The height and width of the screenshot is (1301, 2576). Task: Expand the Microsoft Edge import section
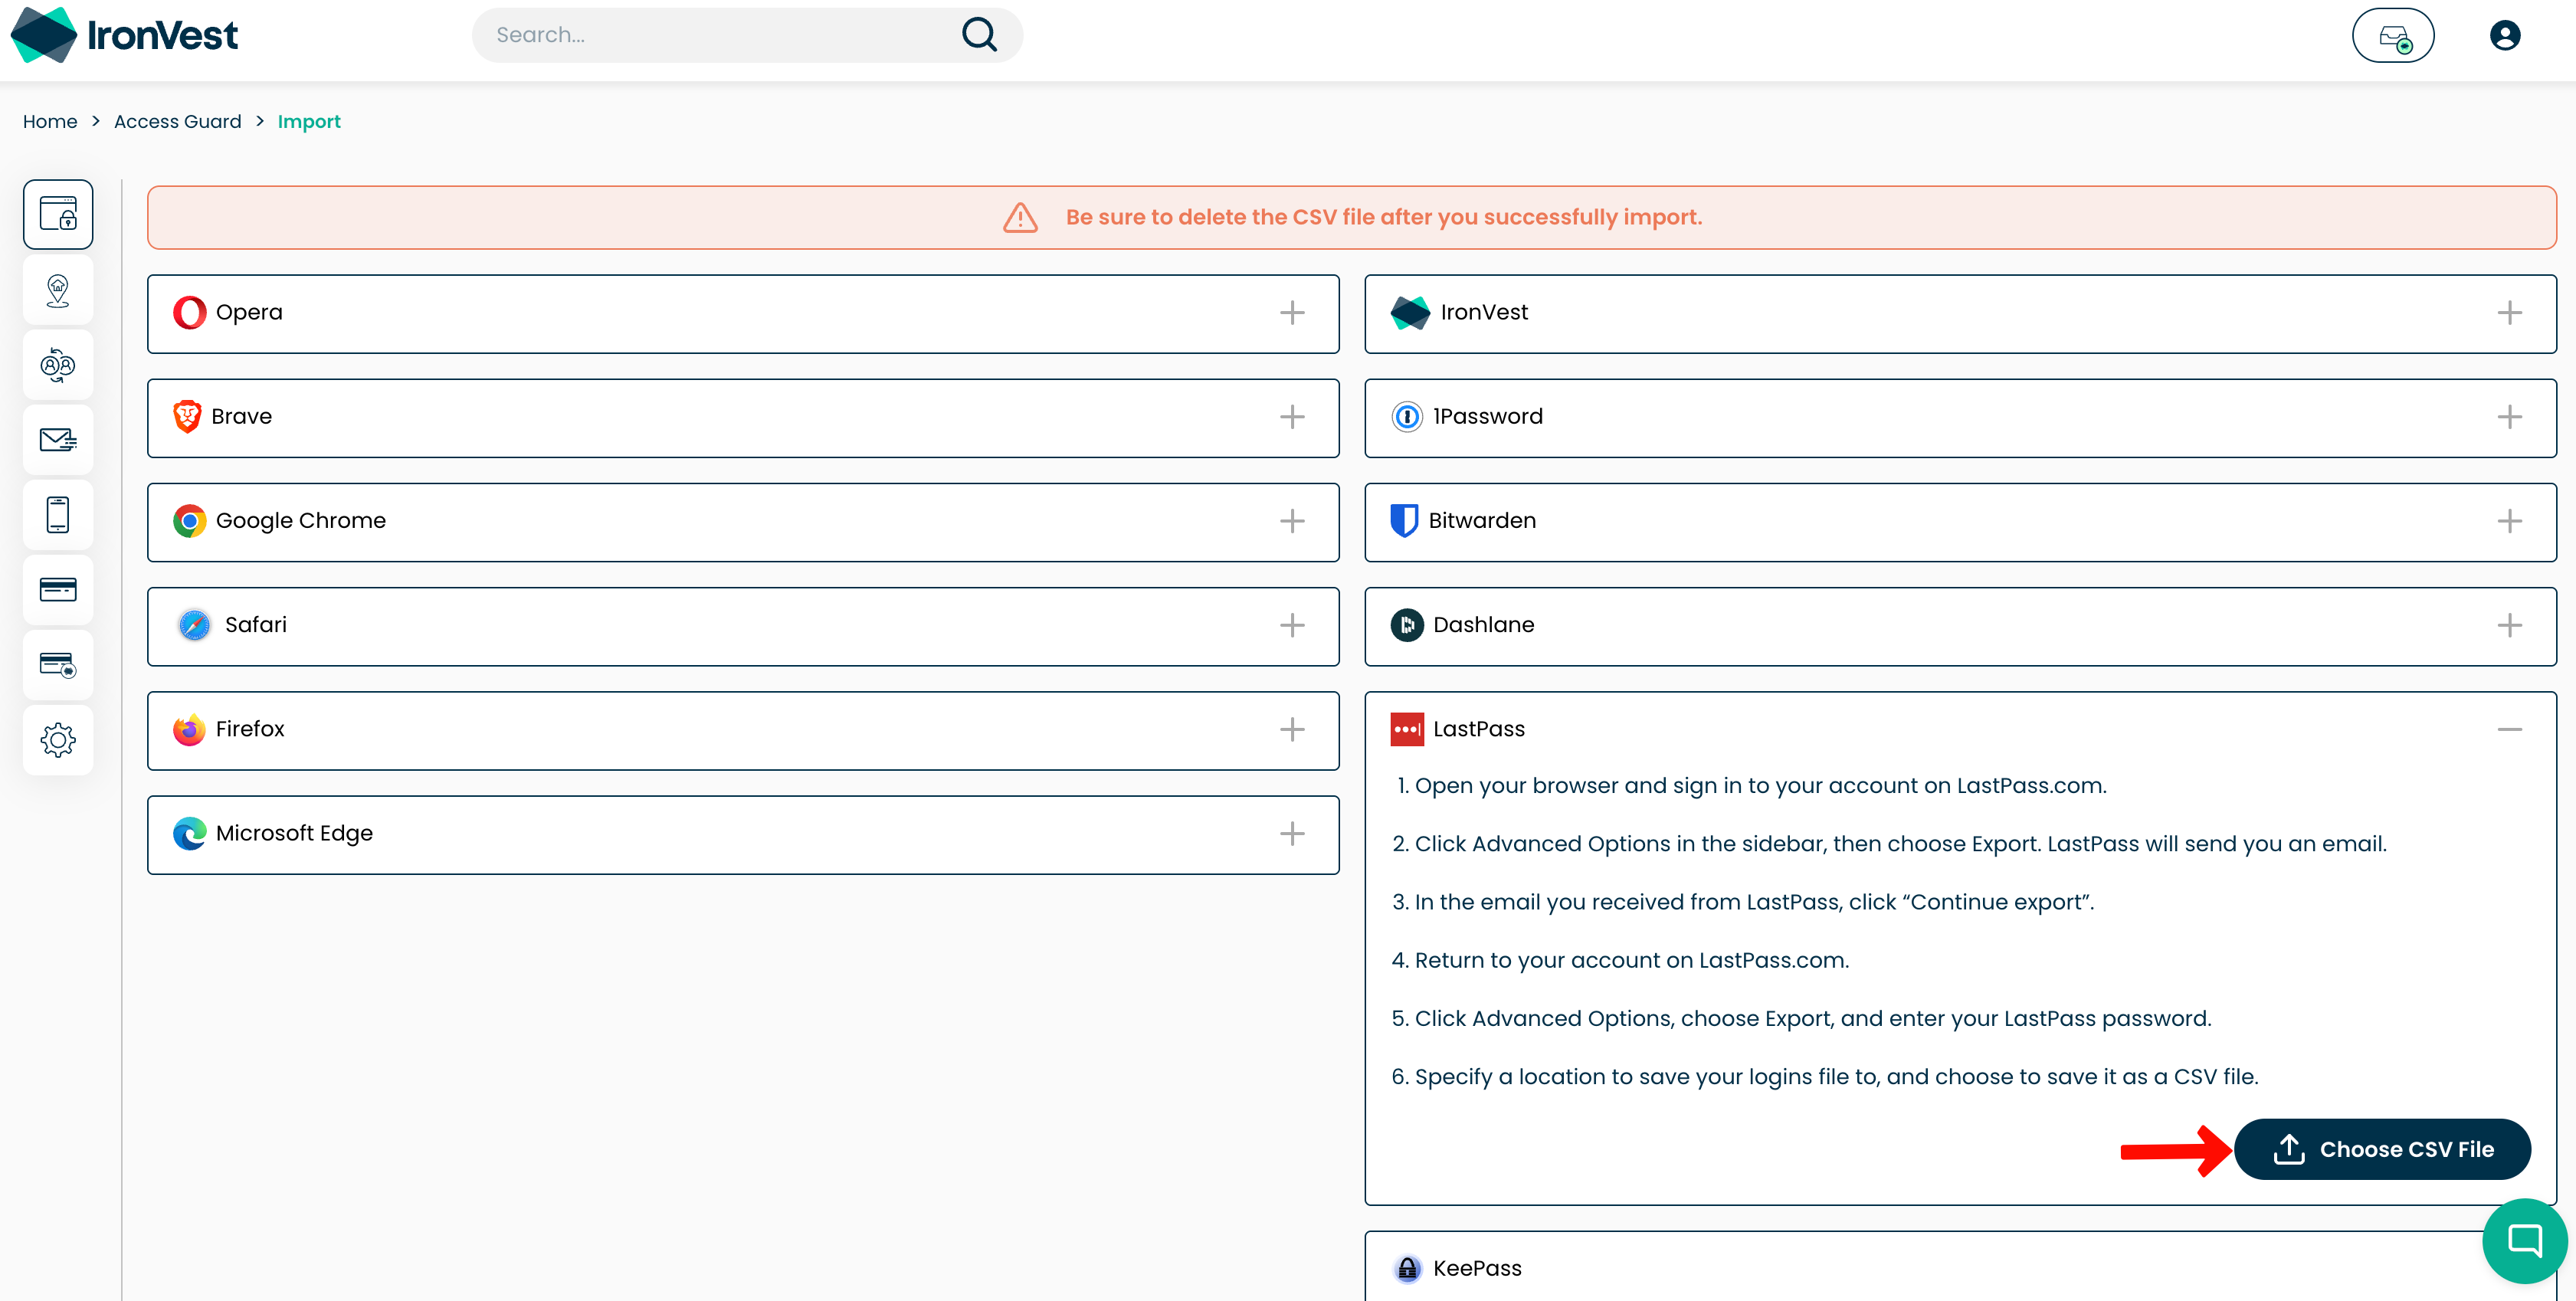tap(1292, 833)
